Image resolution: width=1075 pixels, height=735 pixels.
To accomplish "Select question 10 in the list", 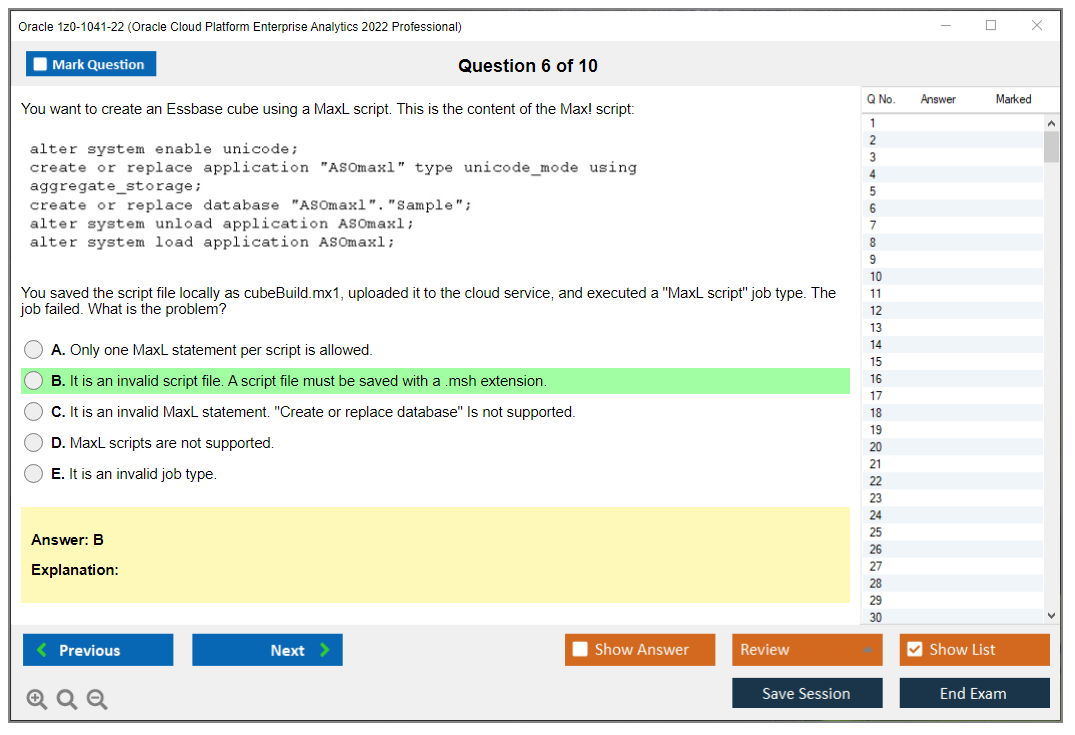I will coord(876,276).
